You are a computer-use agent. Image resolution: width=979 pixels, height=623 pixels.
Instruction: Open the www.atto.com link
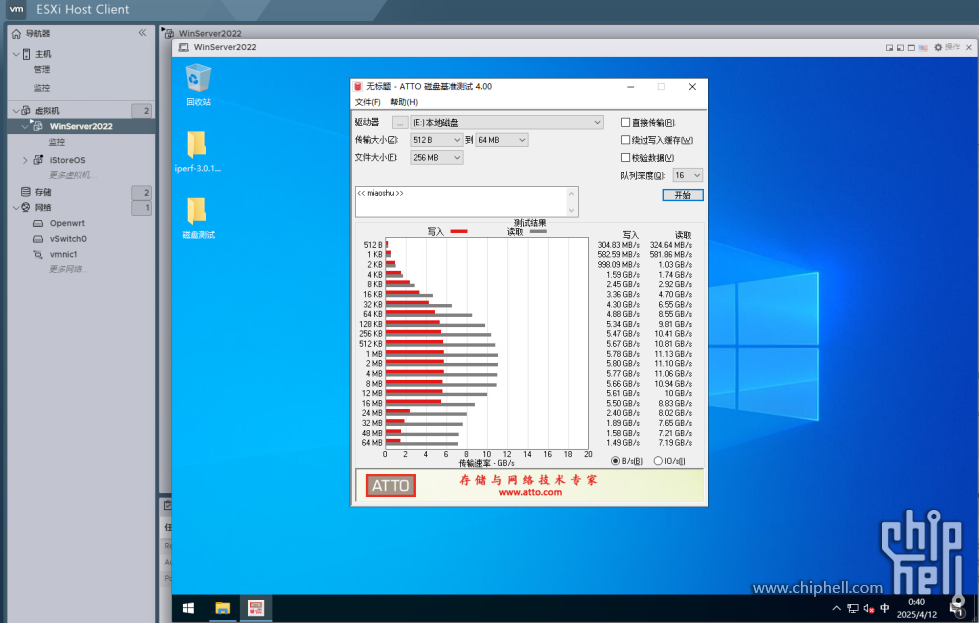coord(530,492)
